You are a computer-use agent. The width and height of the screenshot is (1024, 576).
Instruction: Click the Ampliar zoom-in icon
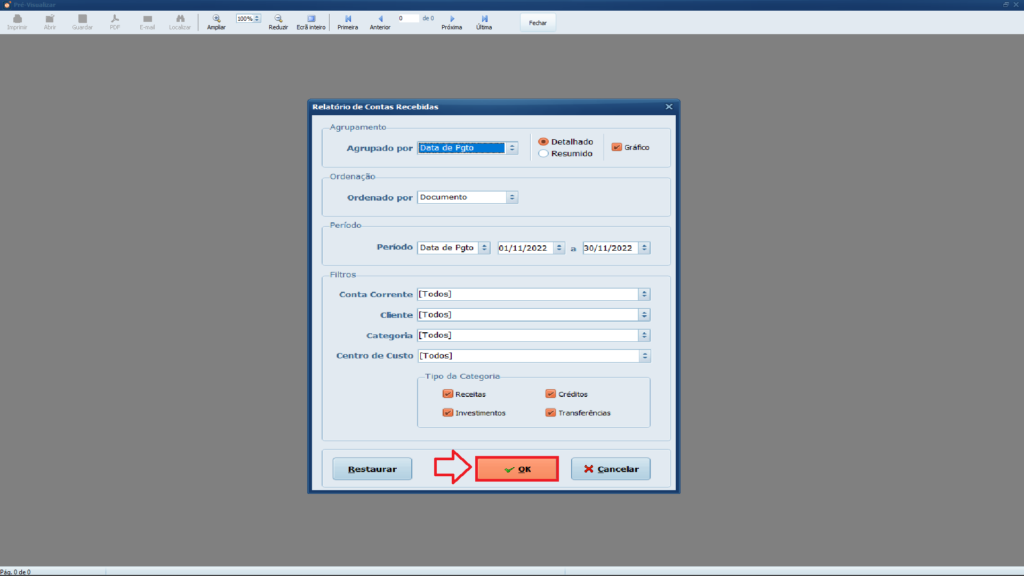coord(216,19)
